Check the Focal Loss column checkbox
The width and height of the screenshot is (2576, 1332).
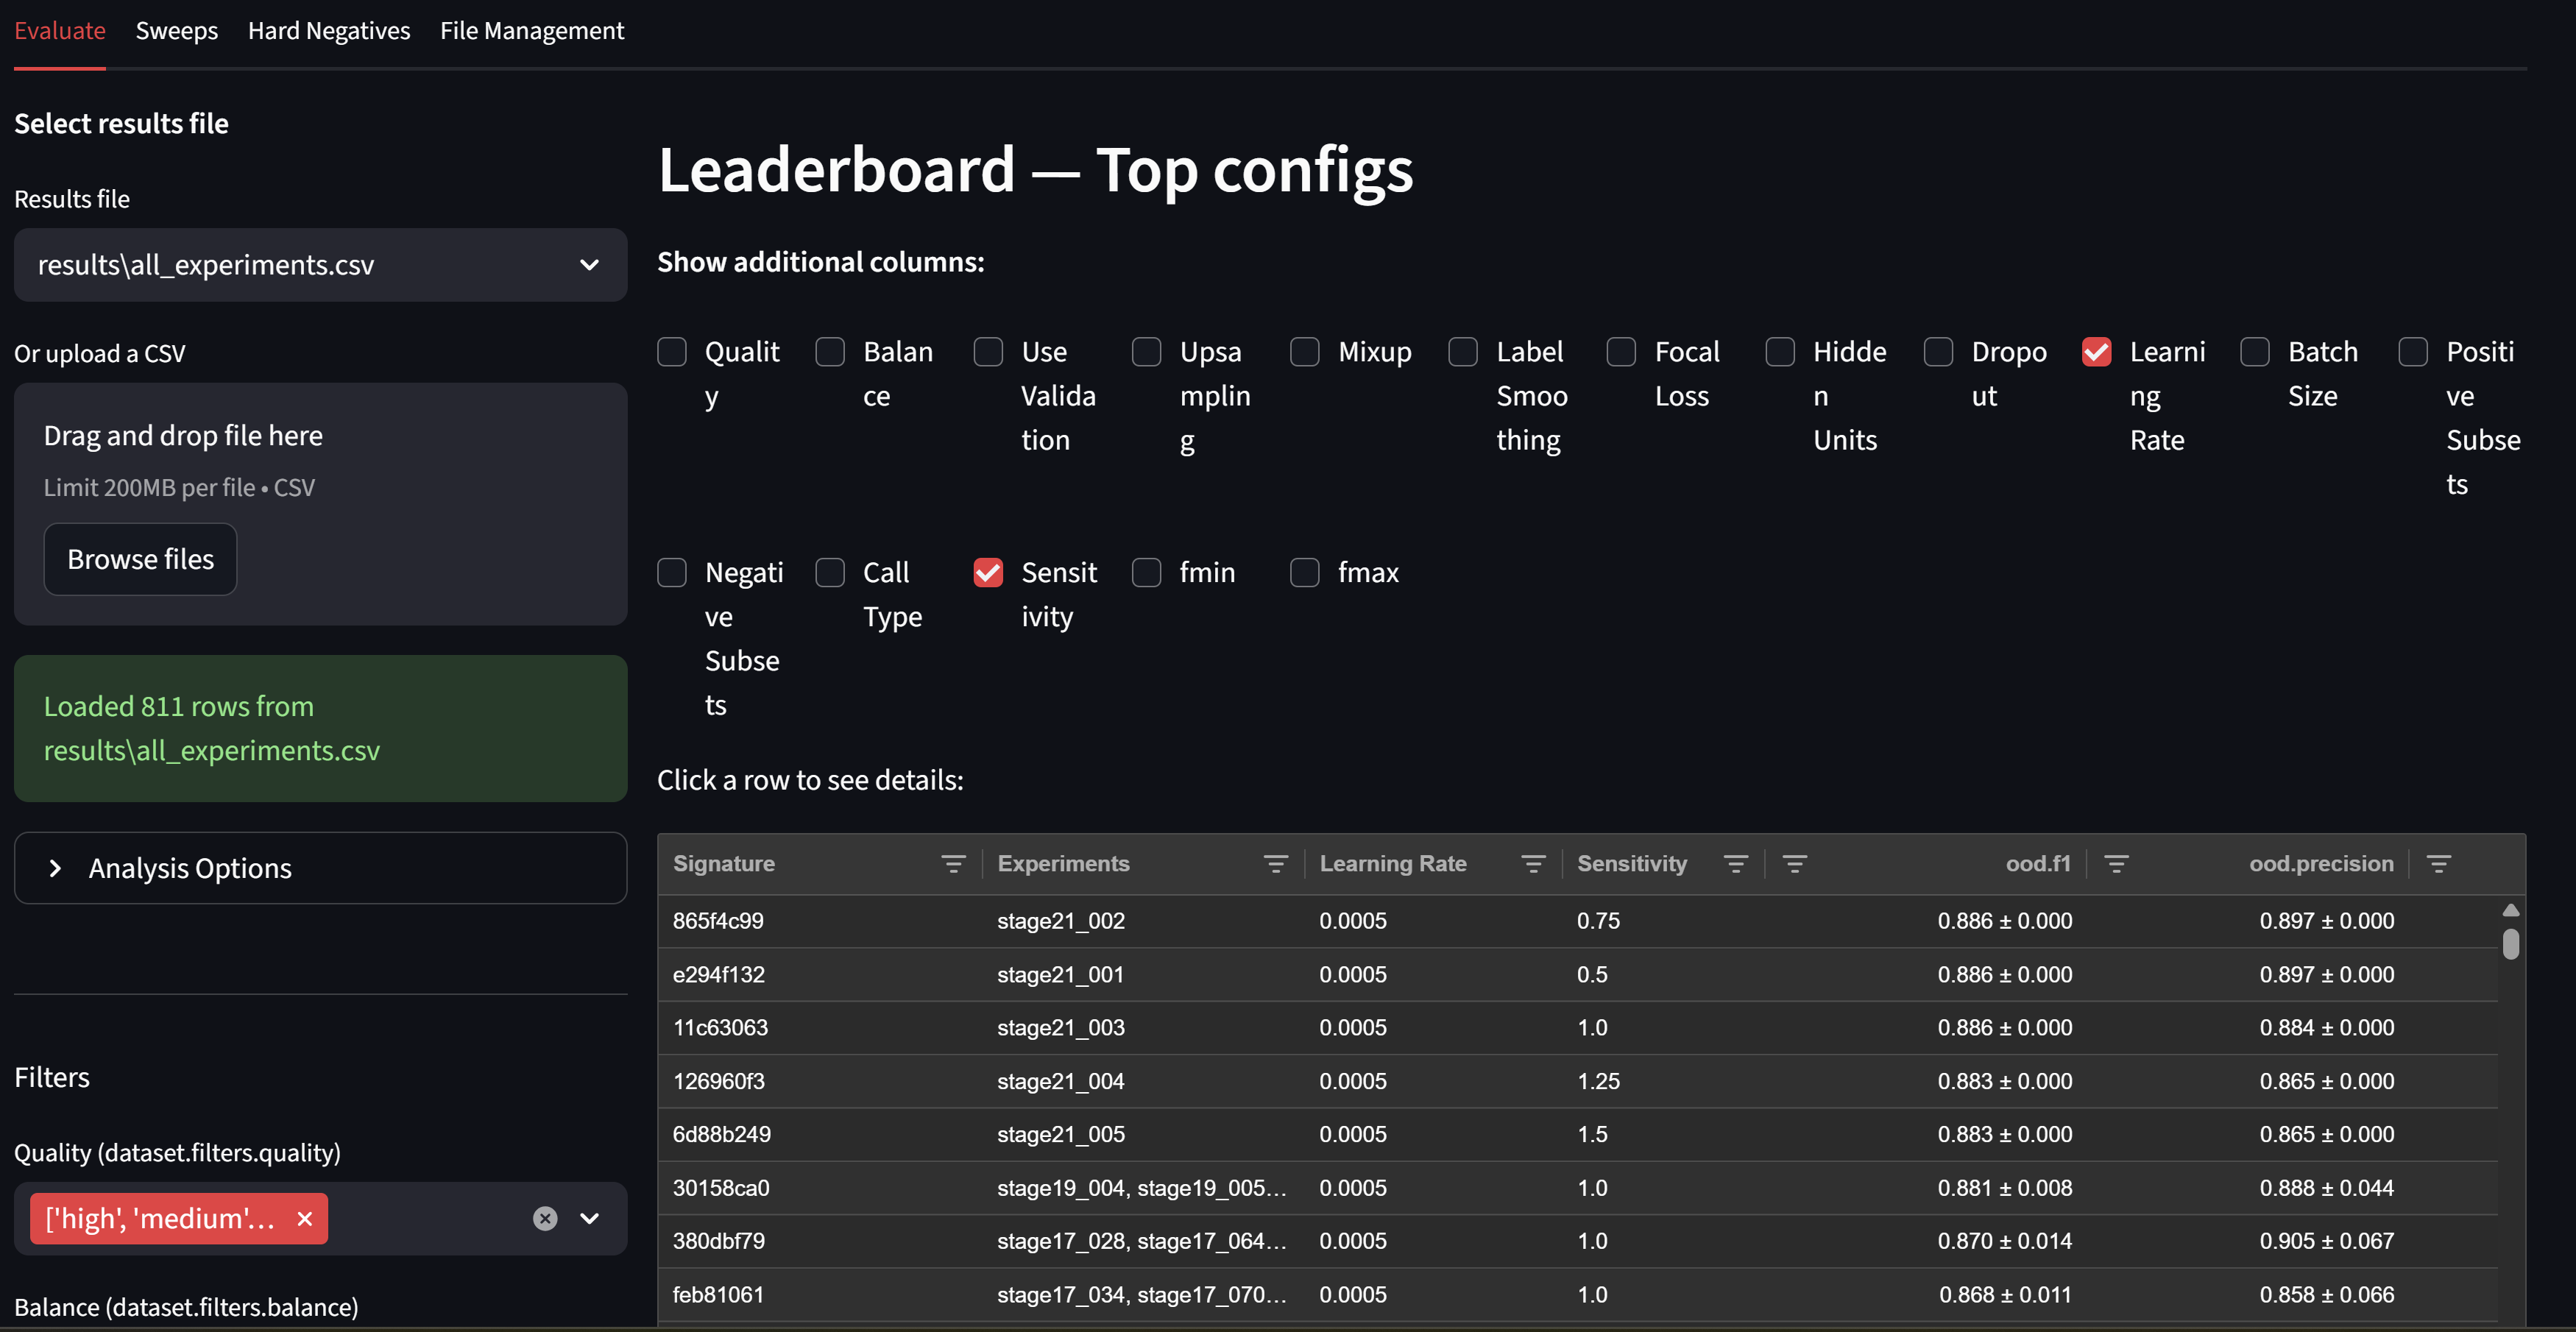pyautogui.click(x=1621, y=352)
